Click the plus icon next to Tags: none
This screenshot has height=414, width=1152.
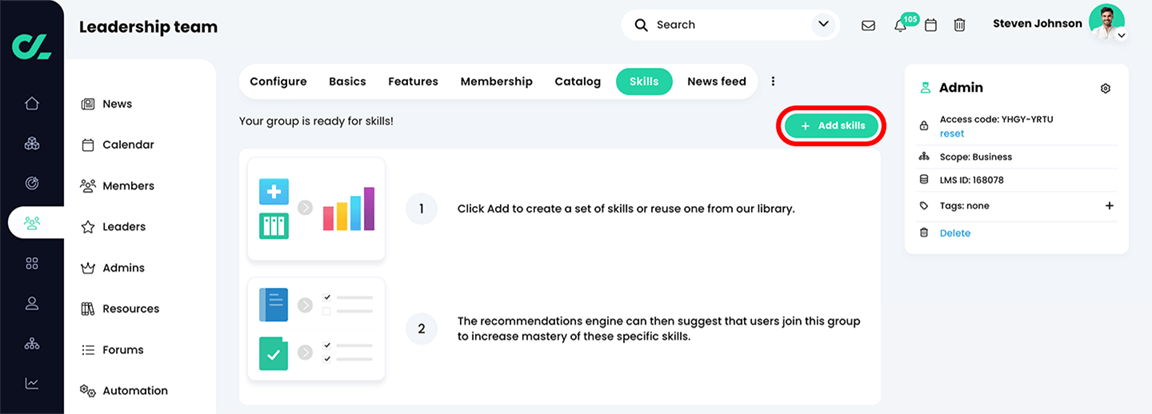click(1109, 206)
